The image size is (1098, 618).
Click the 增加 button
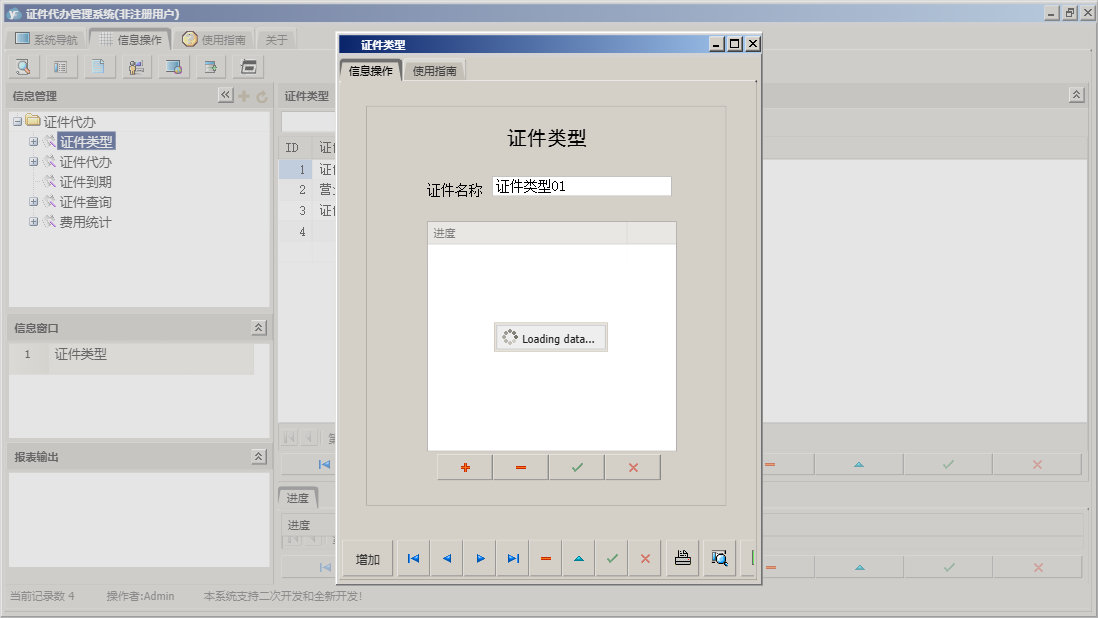coord(368,559)
